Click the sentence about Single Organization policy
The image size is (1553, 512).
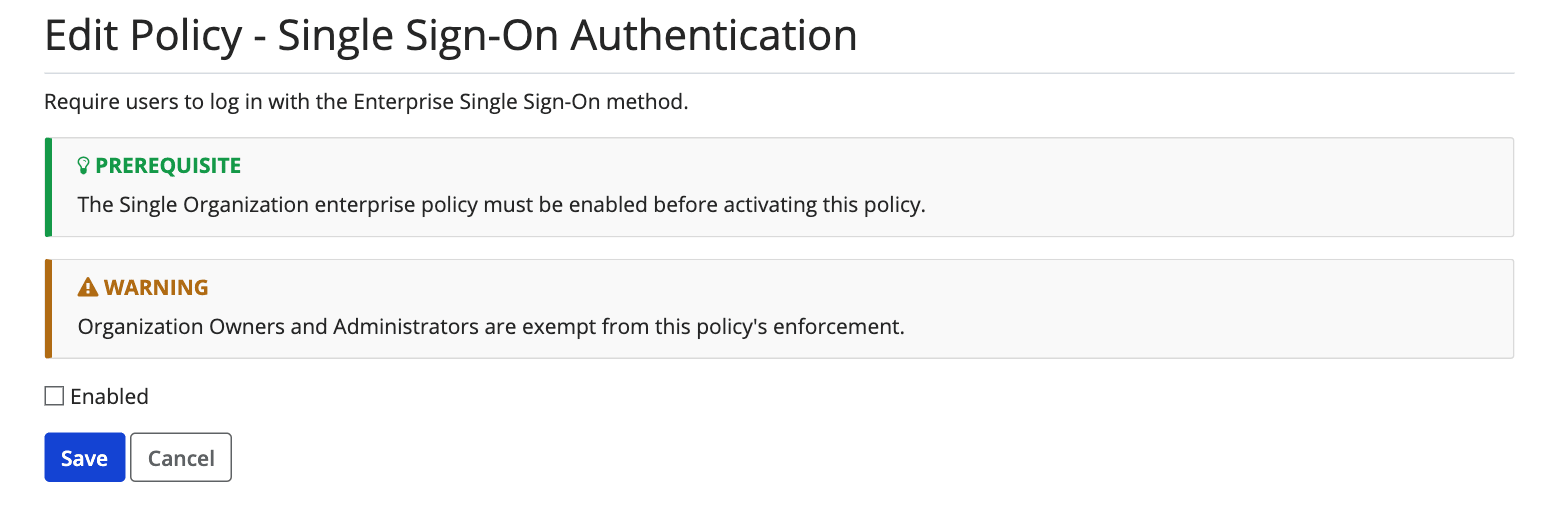point(502,205)
